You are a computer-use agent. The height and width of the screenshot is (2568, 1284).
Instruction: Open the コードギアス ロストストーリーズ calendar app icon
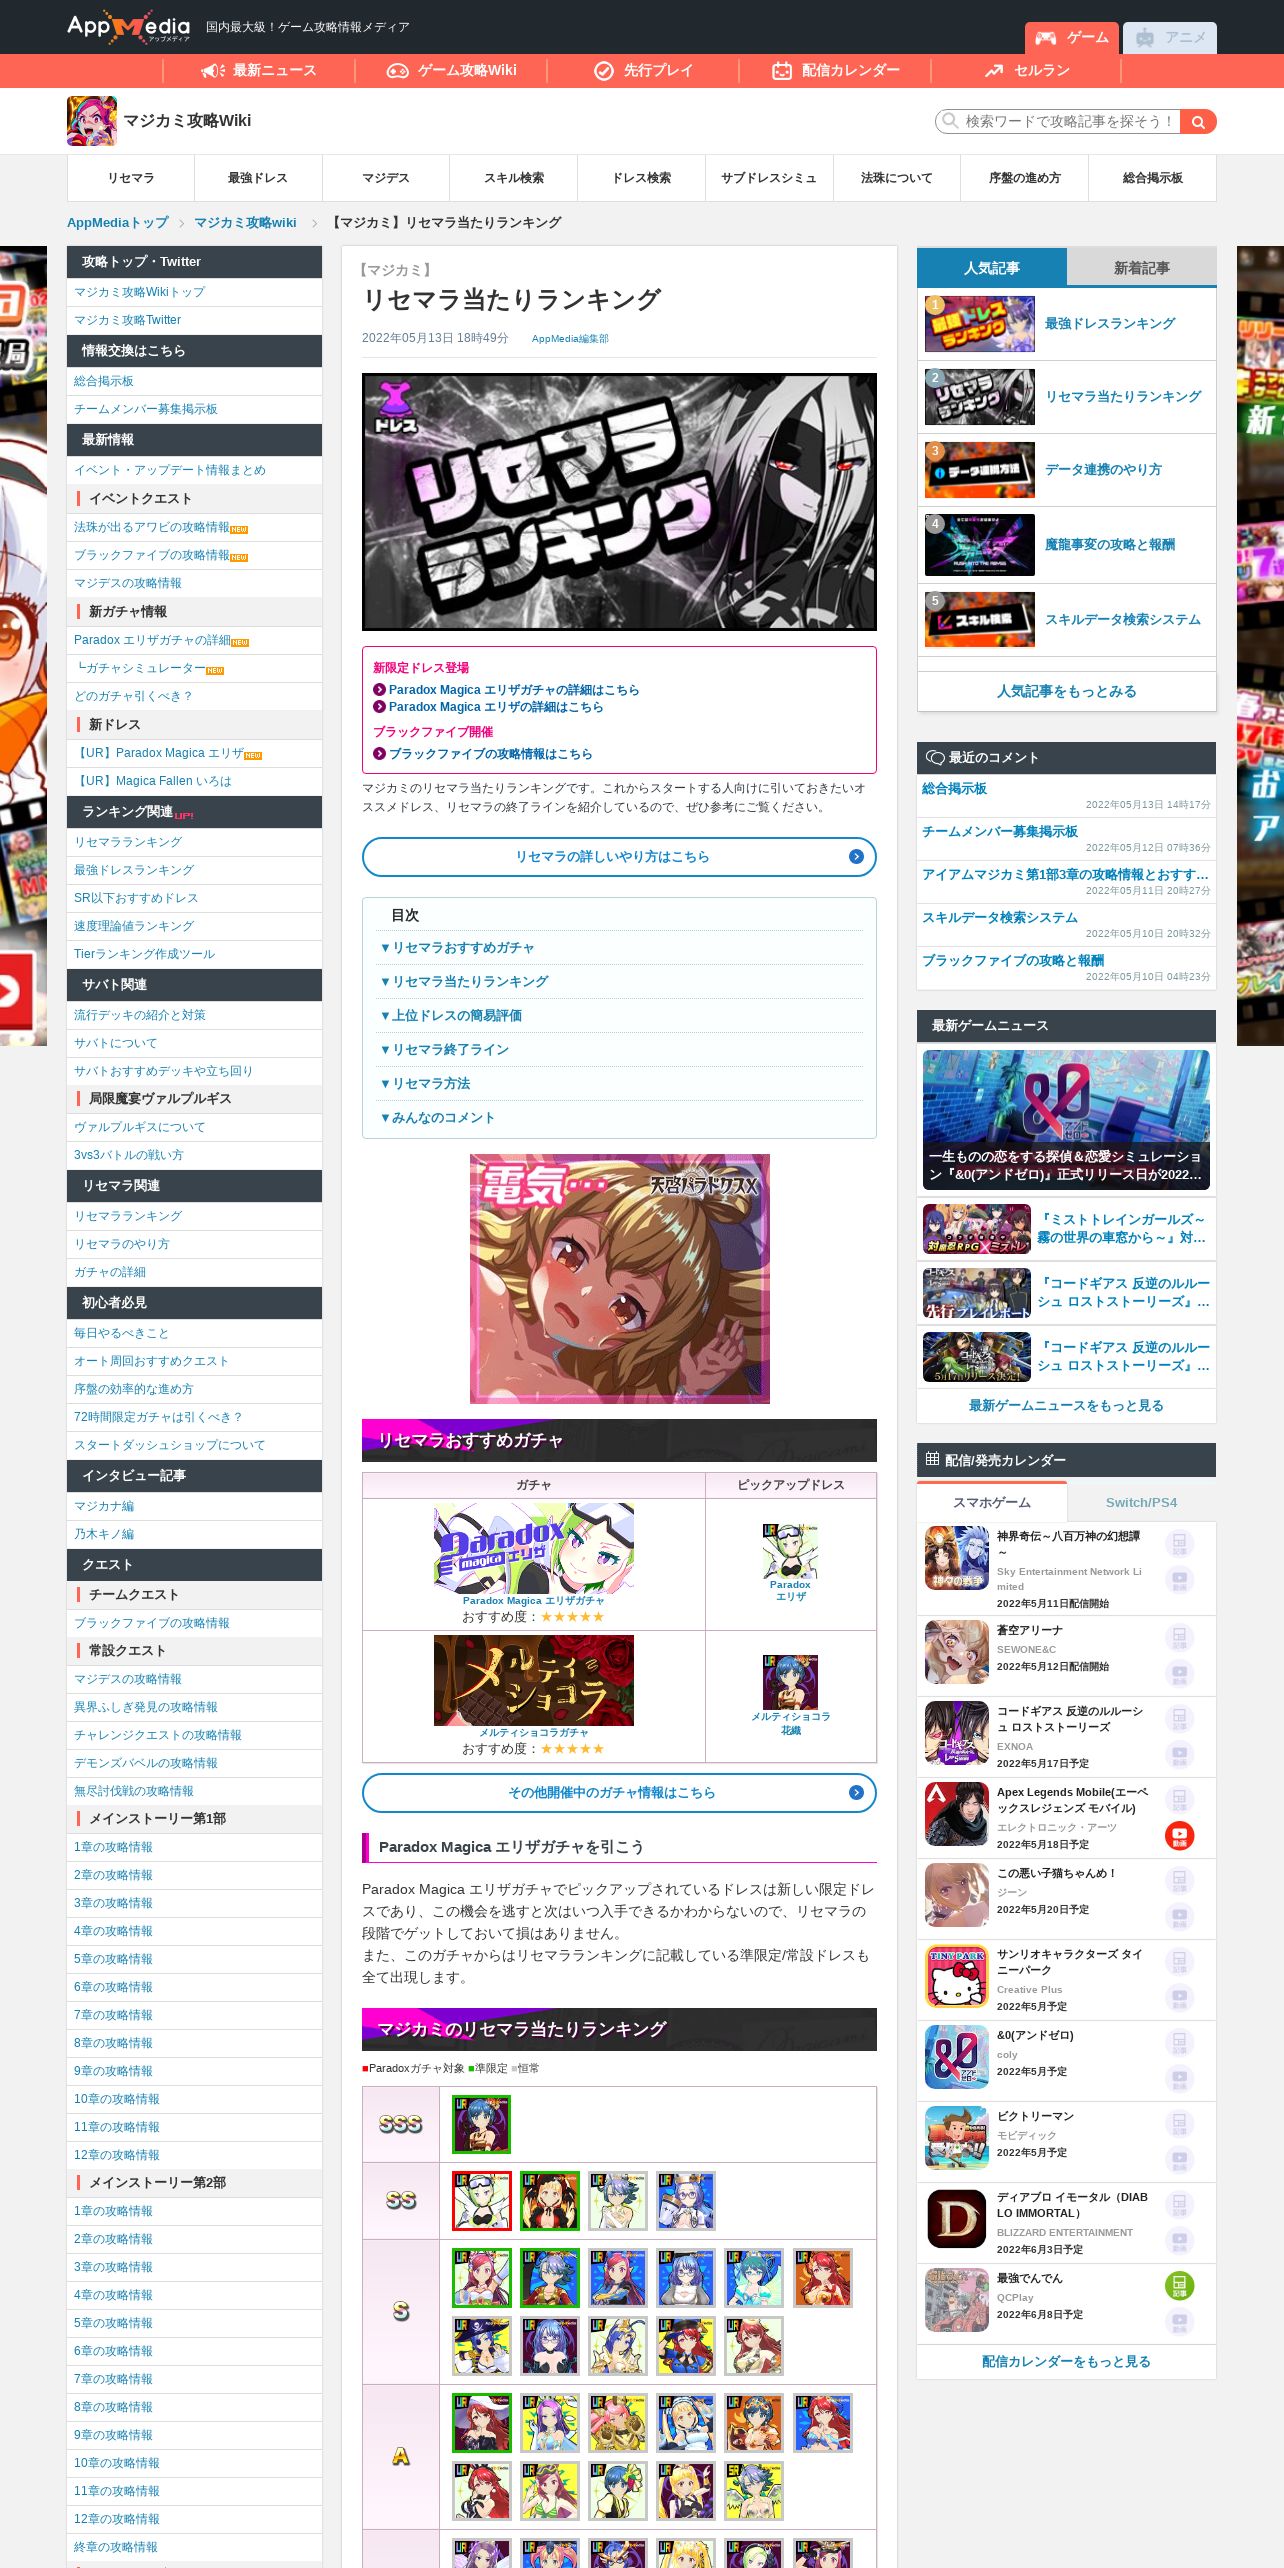[956, 1733]
